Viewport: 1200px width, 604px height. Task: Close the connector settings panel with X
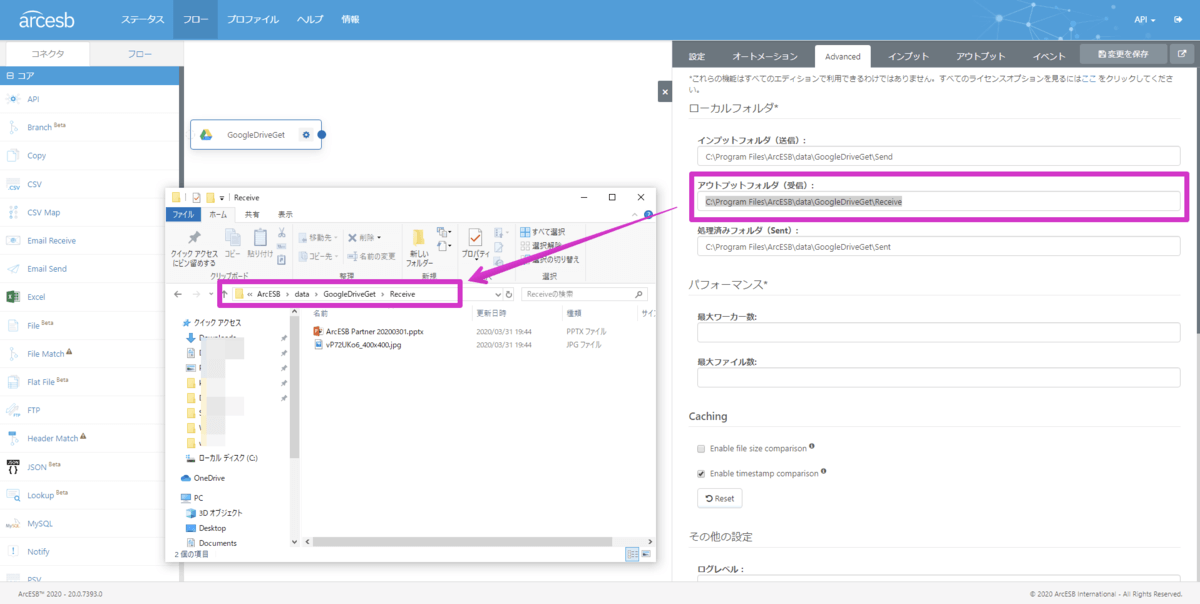click(x=664, y=92)
